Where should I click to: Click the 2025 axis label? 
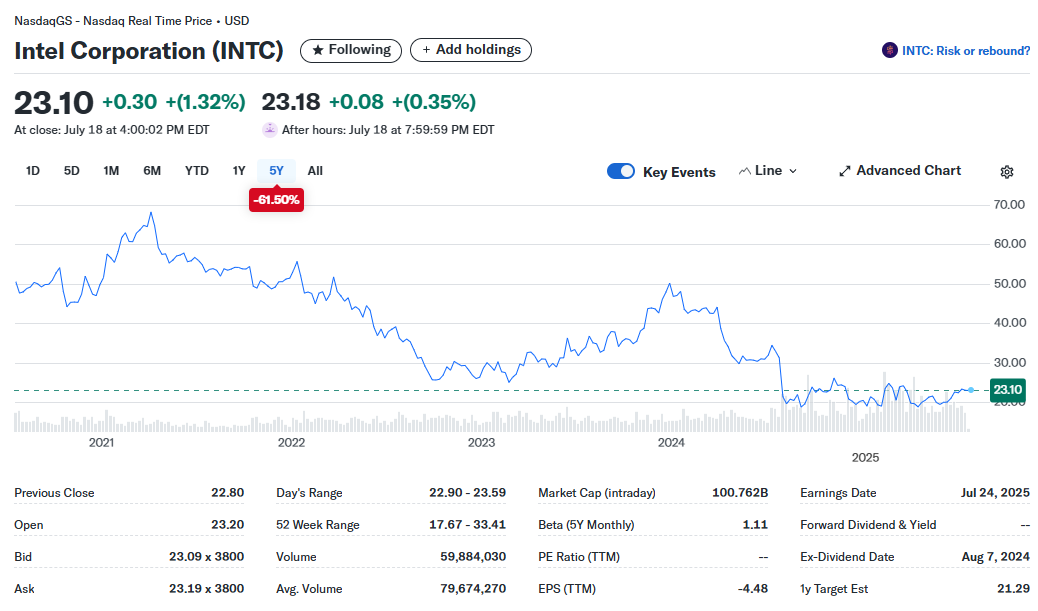coord(865,458)
